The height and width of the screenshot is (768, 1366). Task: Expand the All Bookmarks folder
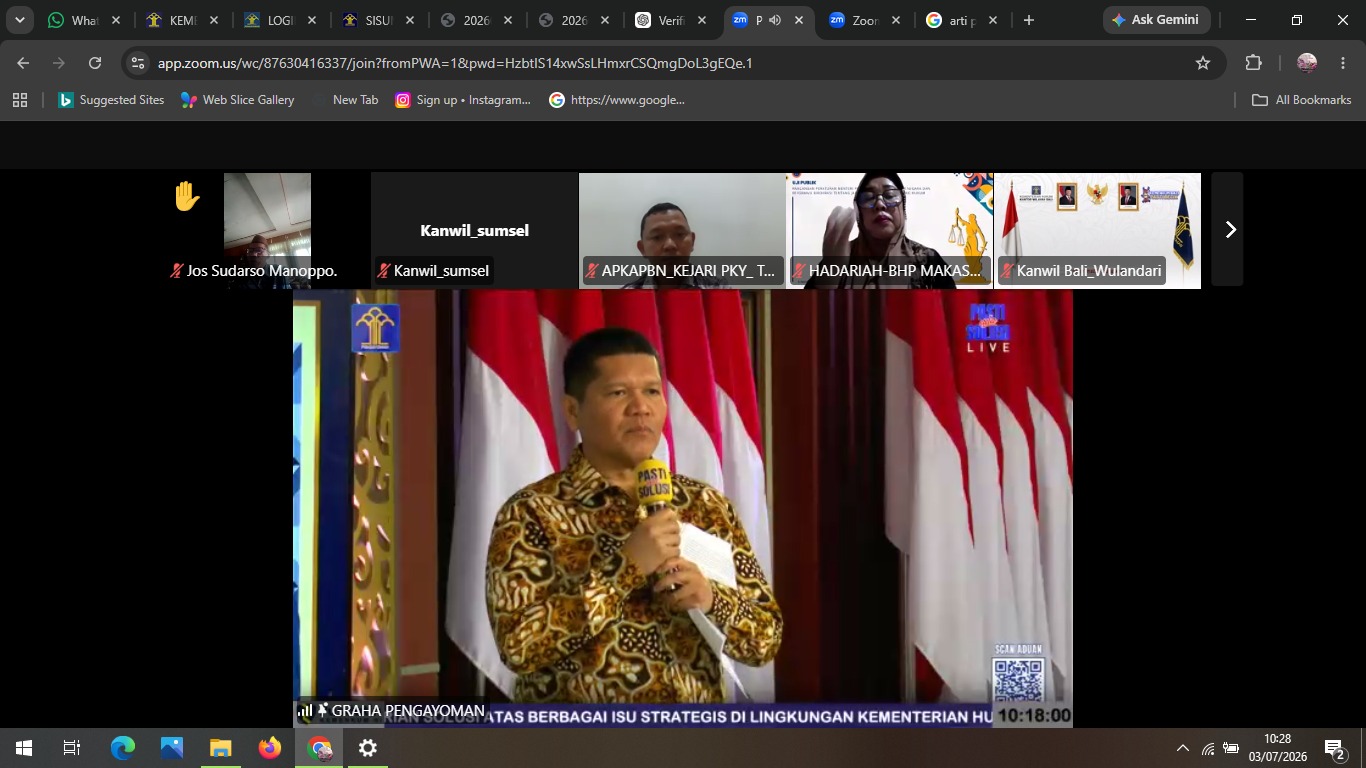[x=1301, y=100]
